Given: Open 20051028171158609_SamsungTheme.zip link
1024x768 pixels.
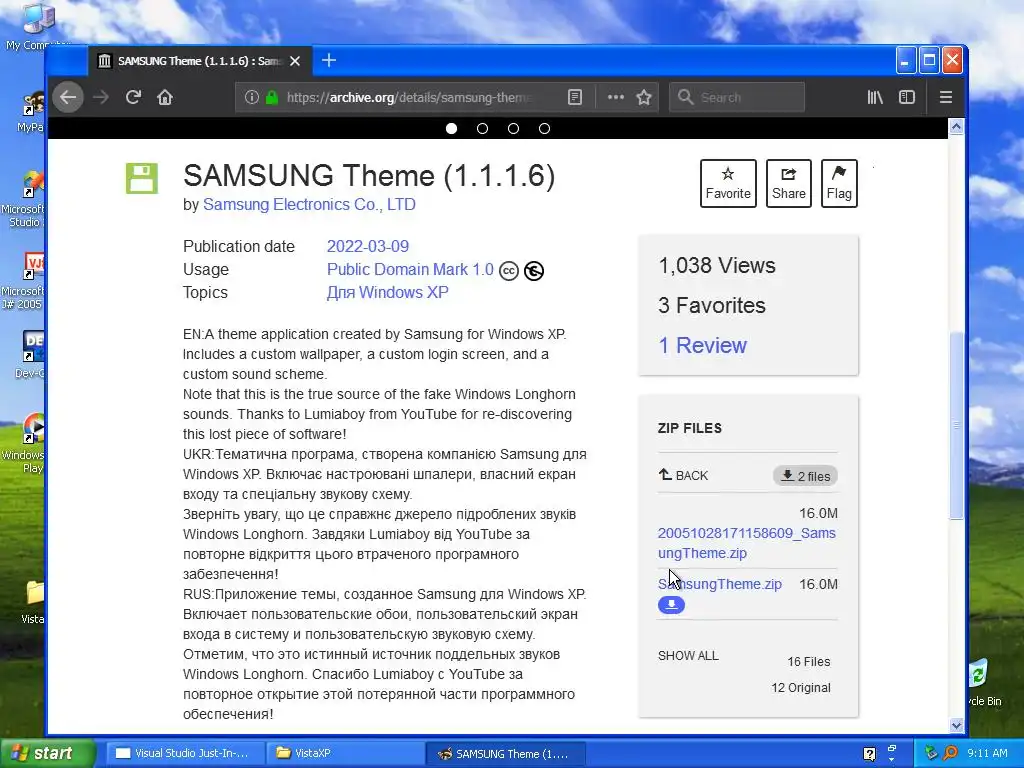Looking at the screenshot, I should coord(746,543).
